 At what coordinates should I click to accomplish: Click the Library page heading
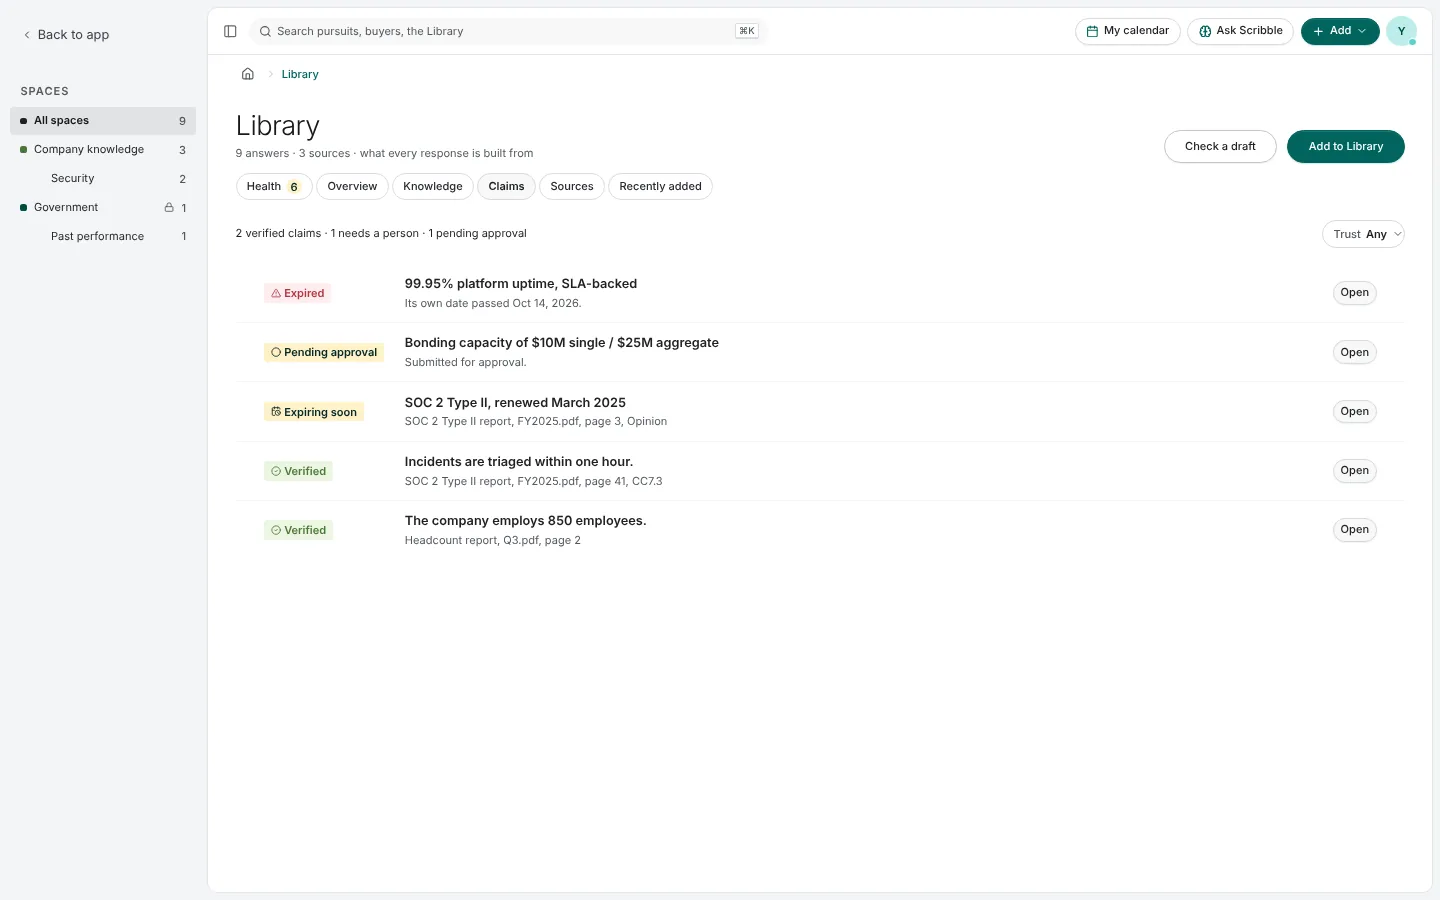[278, 126]
